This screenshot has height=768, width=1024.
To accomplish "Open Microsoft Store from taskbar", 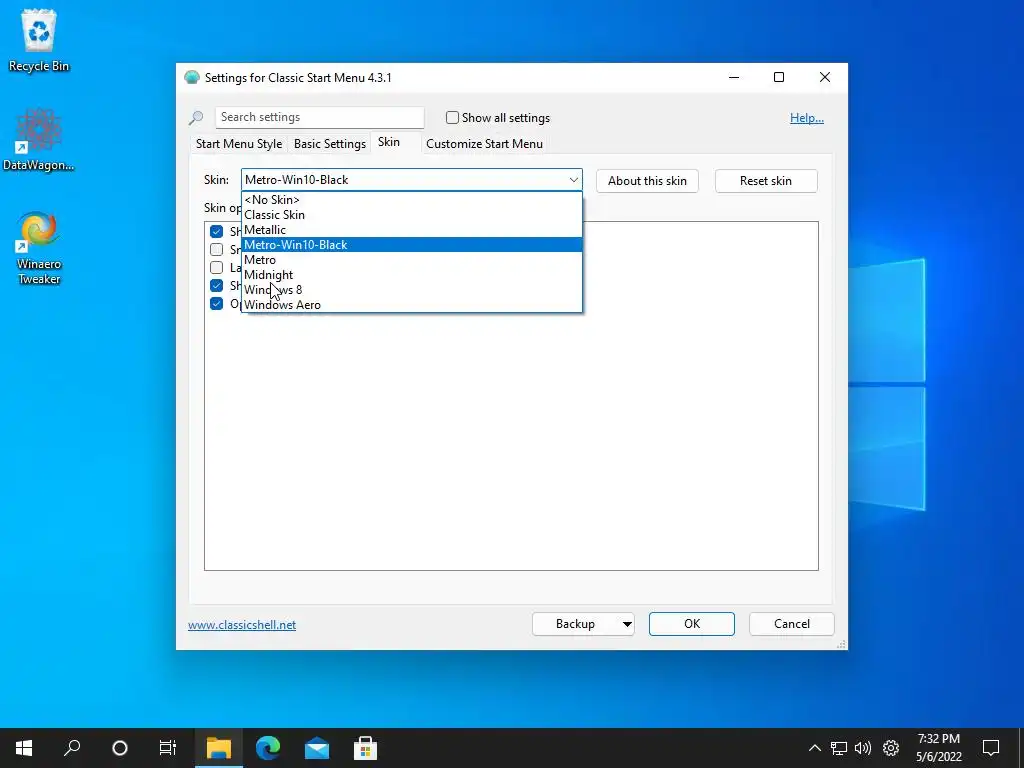I will click(365, 748).
